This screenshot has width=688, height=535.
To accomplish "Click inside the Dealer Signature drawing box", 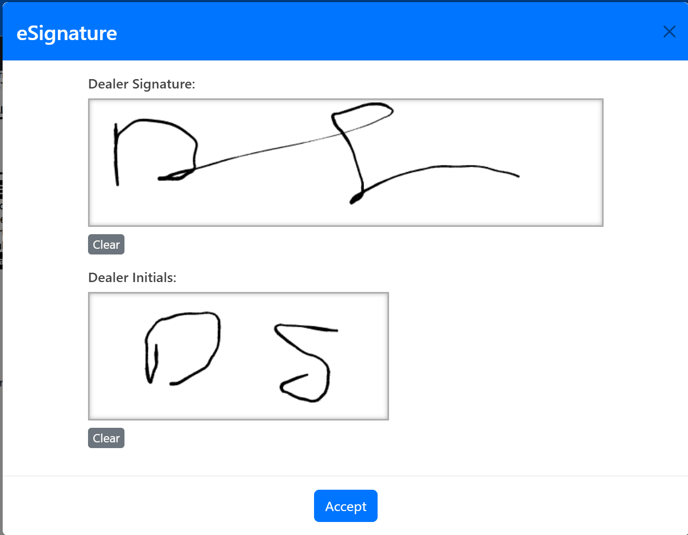I will 346,162.
